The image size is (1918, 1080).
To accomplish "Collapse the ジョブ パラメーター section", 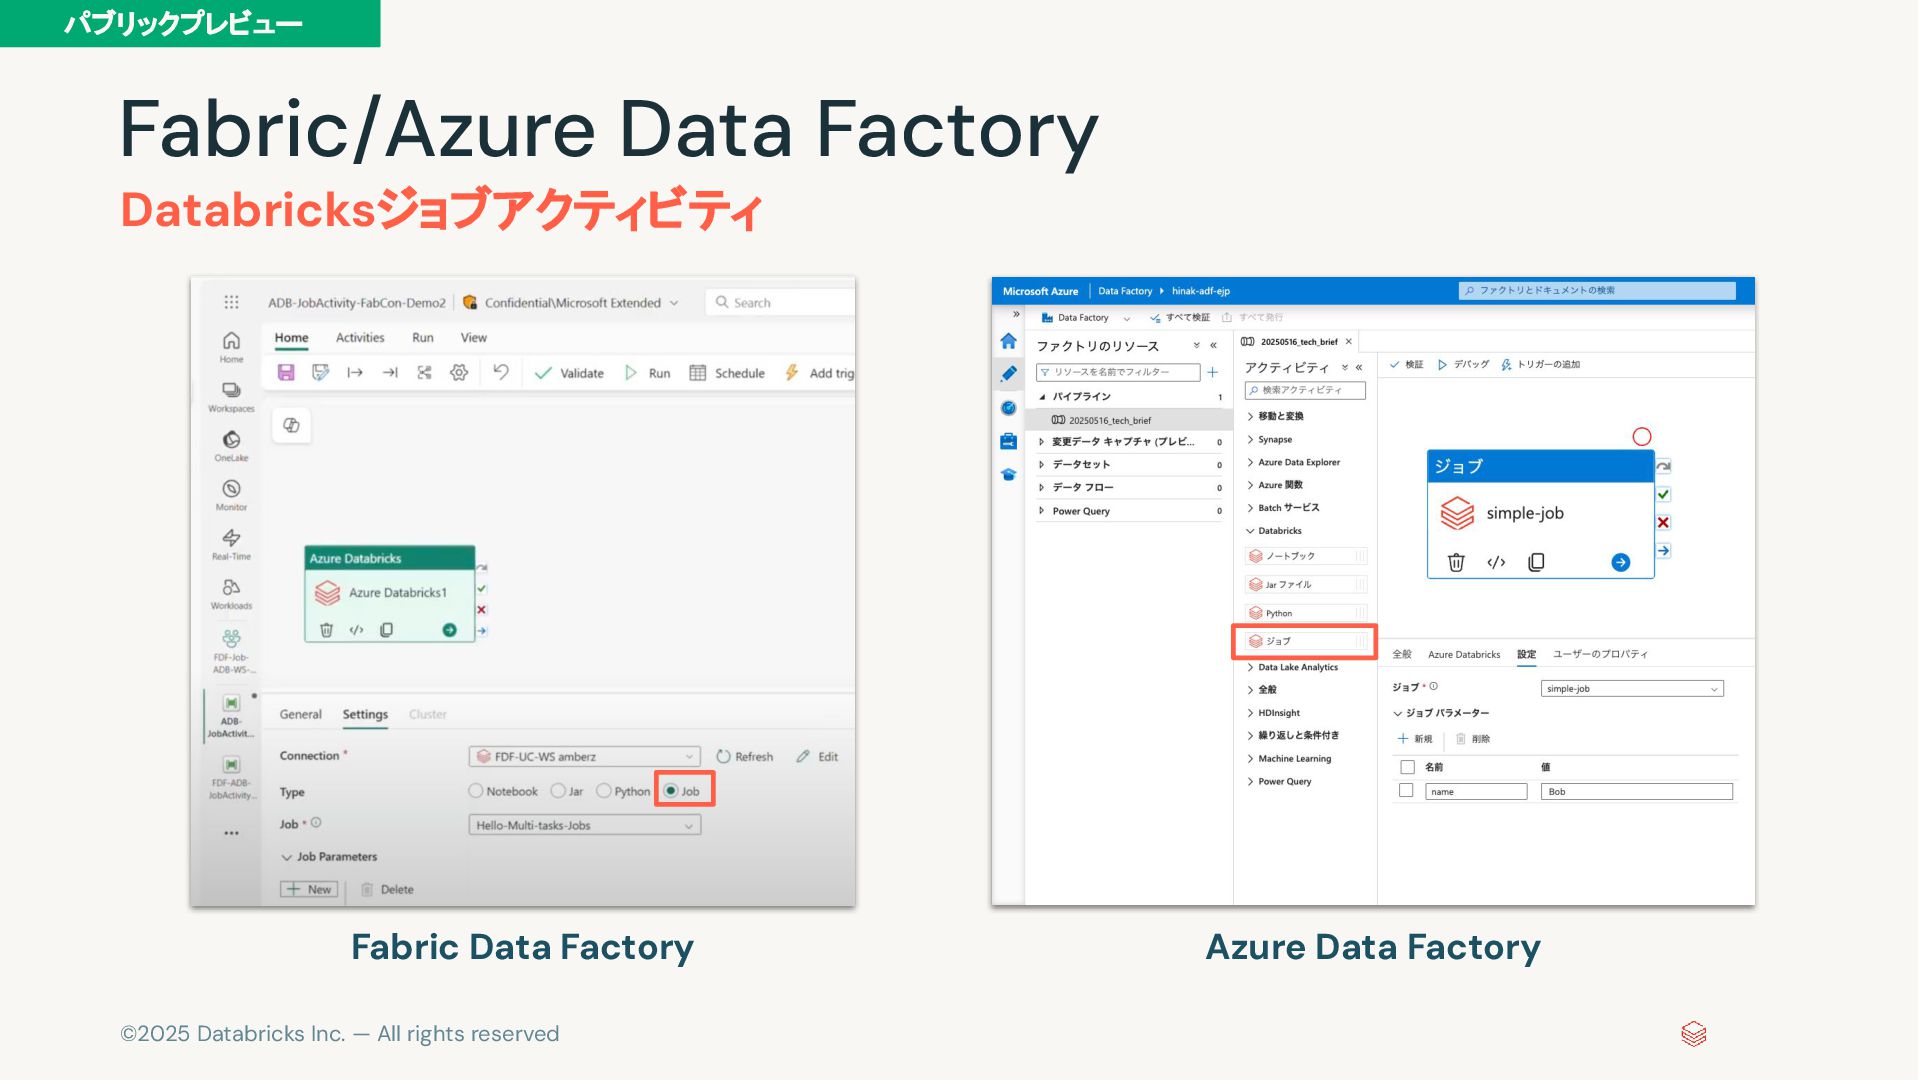I will (x=1398, y=714).
